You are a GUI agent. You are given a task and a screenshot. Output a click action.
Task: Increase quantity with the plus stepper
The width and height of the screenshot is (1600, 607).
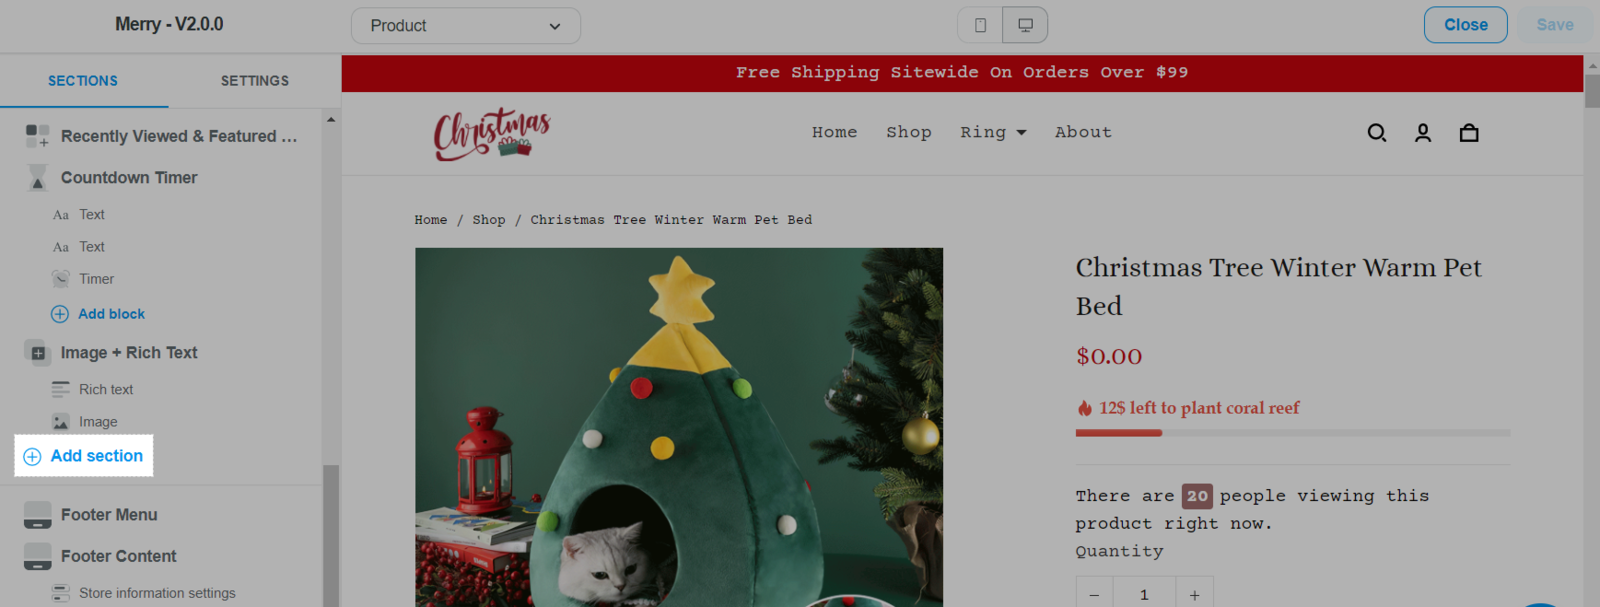click(x=1194, y=595)
